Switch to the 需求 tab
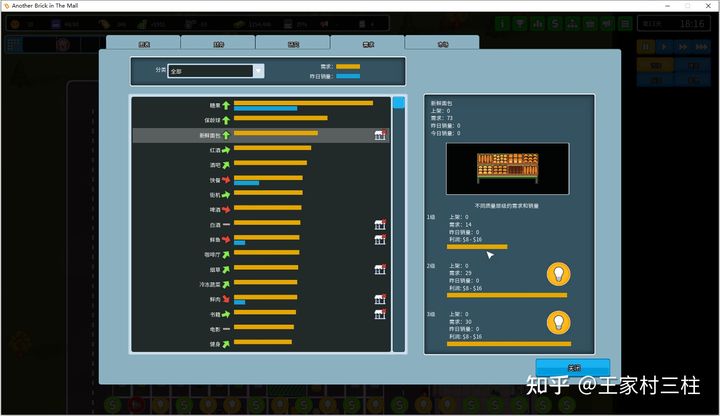Viewport: 720px width, 416px height. 367,43
